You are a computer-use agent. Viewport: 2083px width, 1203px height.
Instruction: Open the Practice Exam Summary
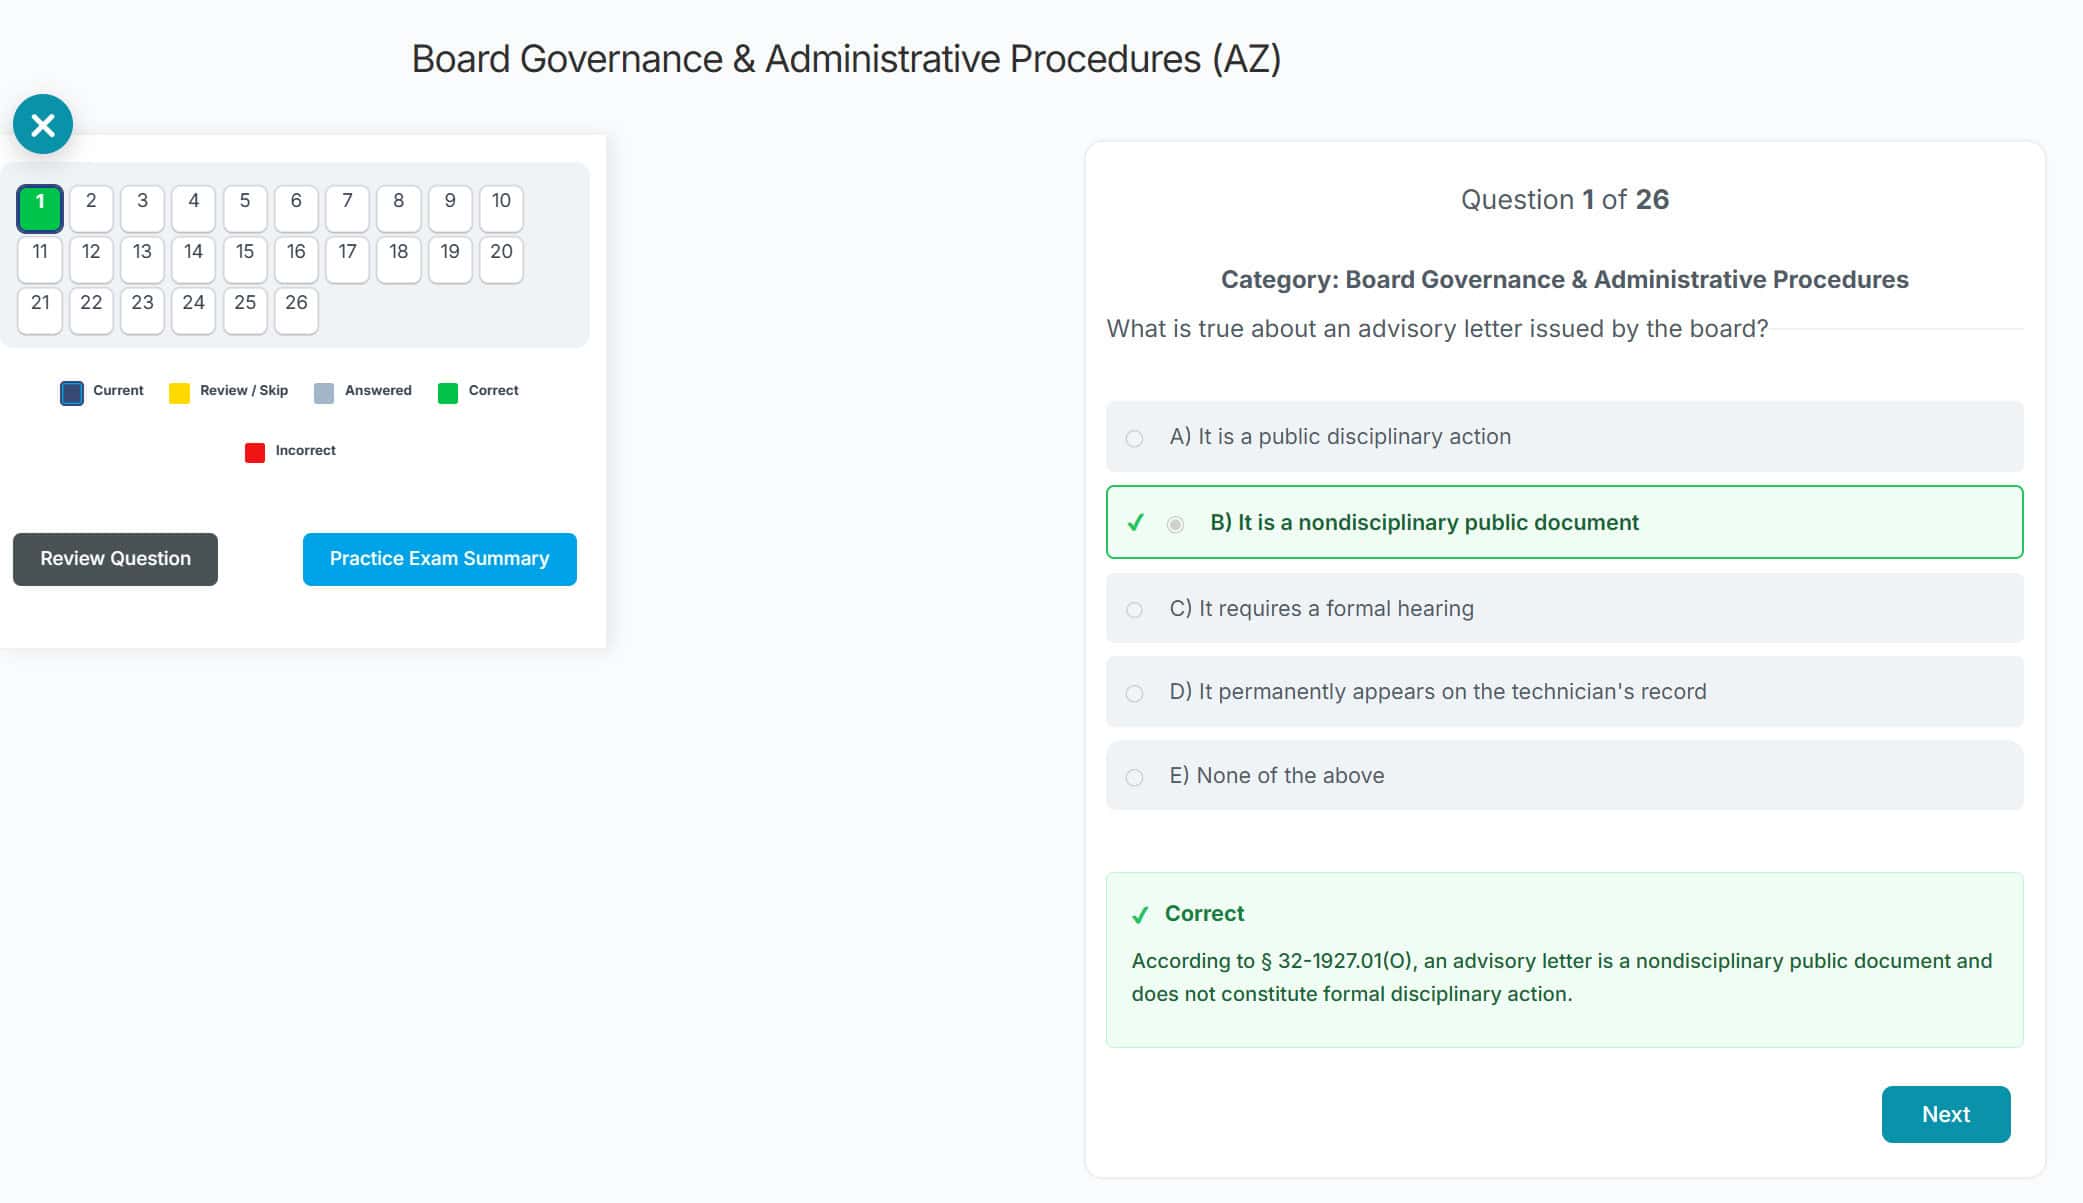(439, 559)
